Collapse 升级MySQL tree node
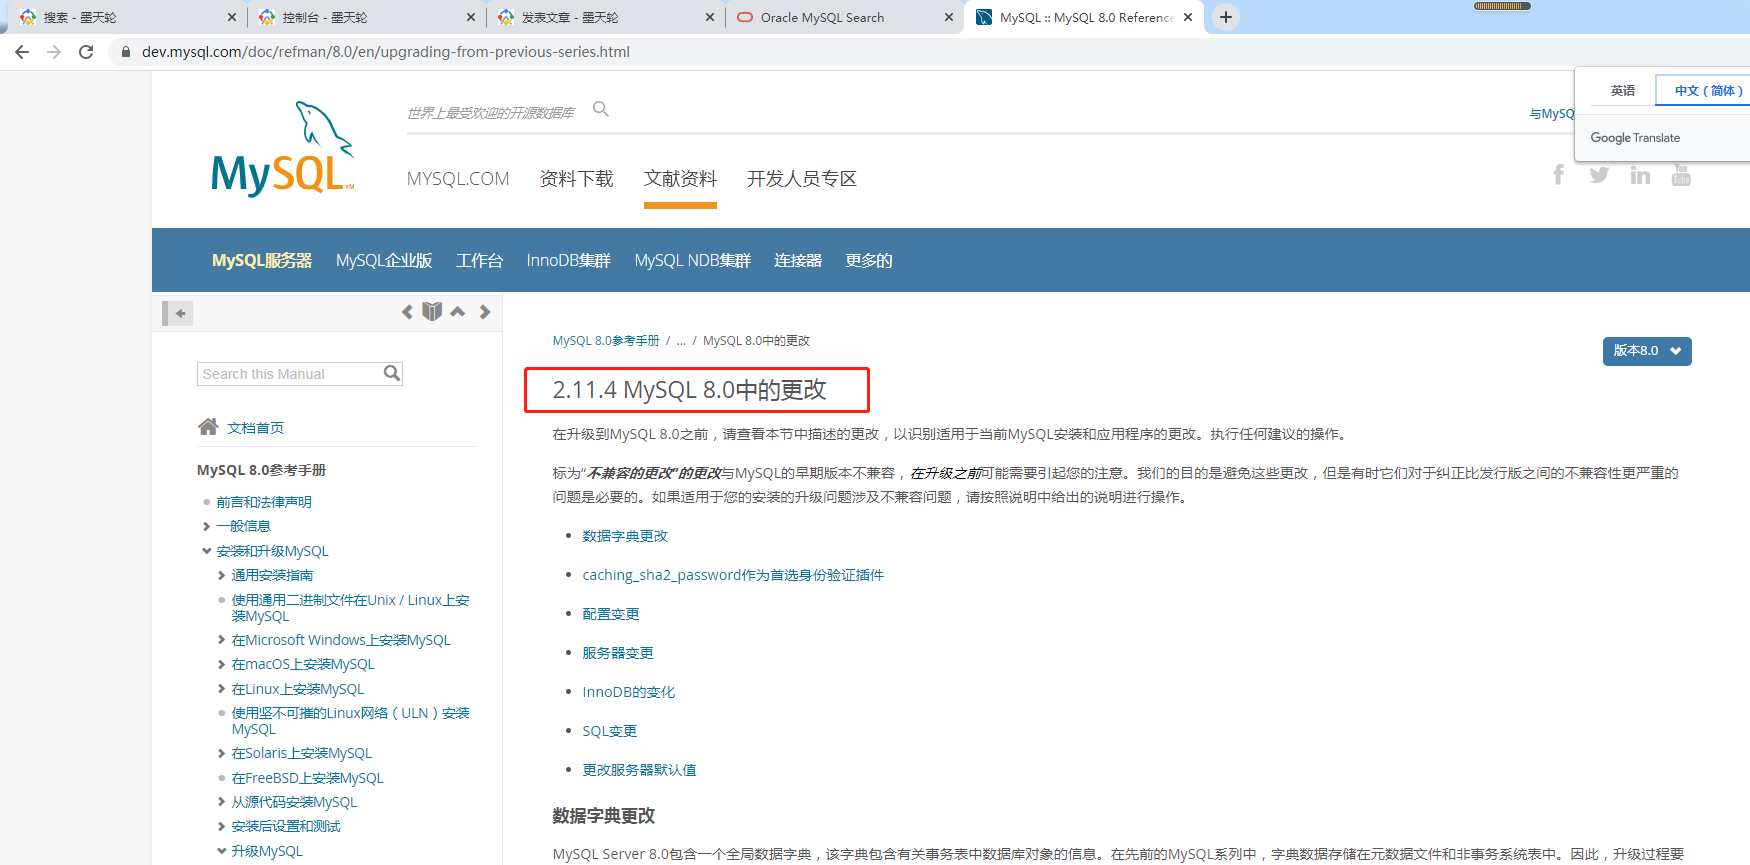Viewport: 1750px width, 865px height. tap(222, 851)
